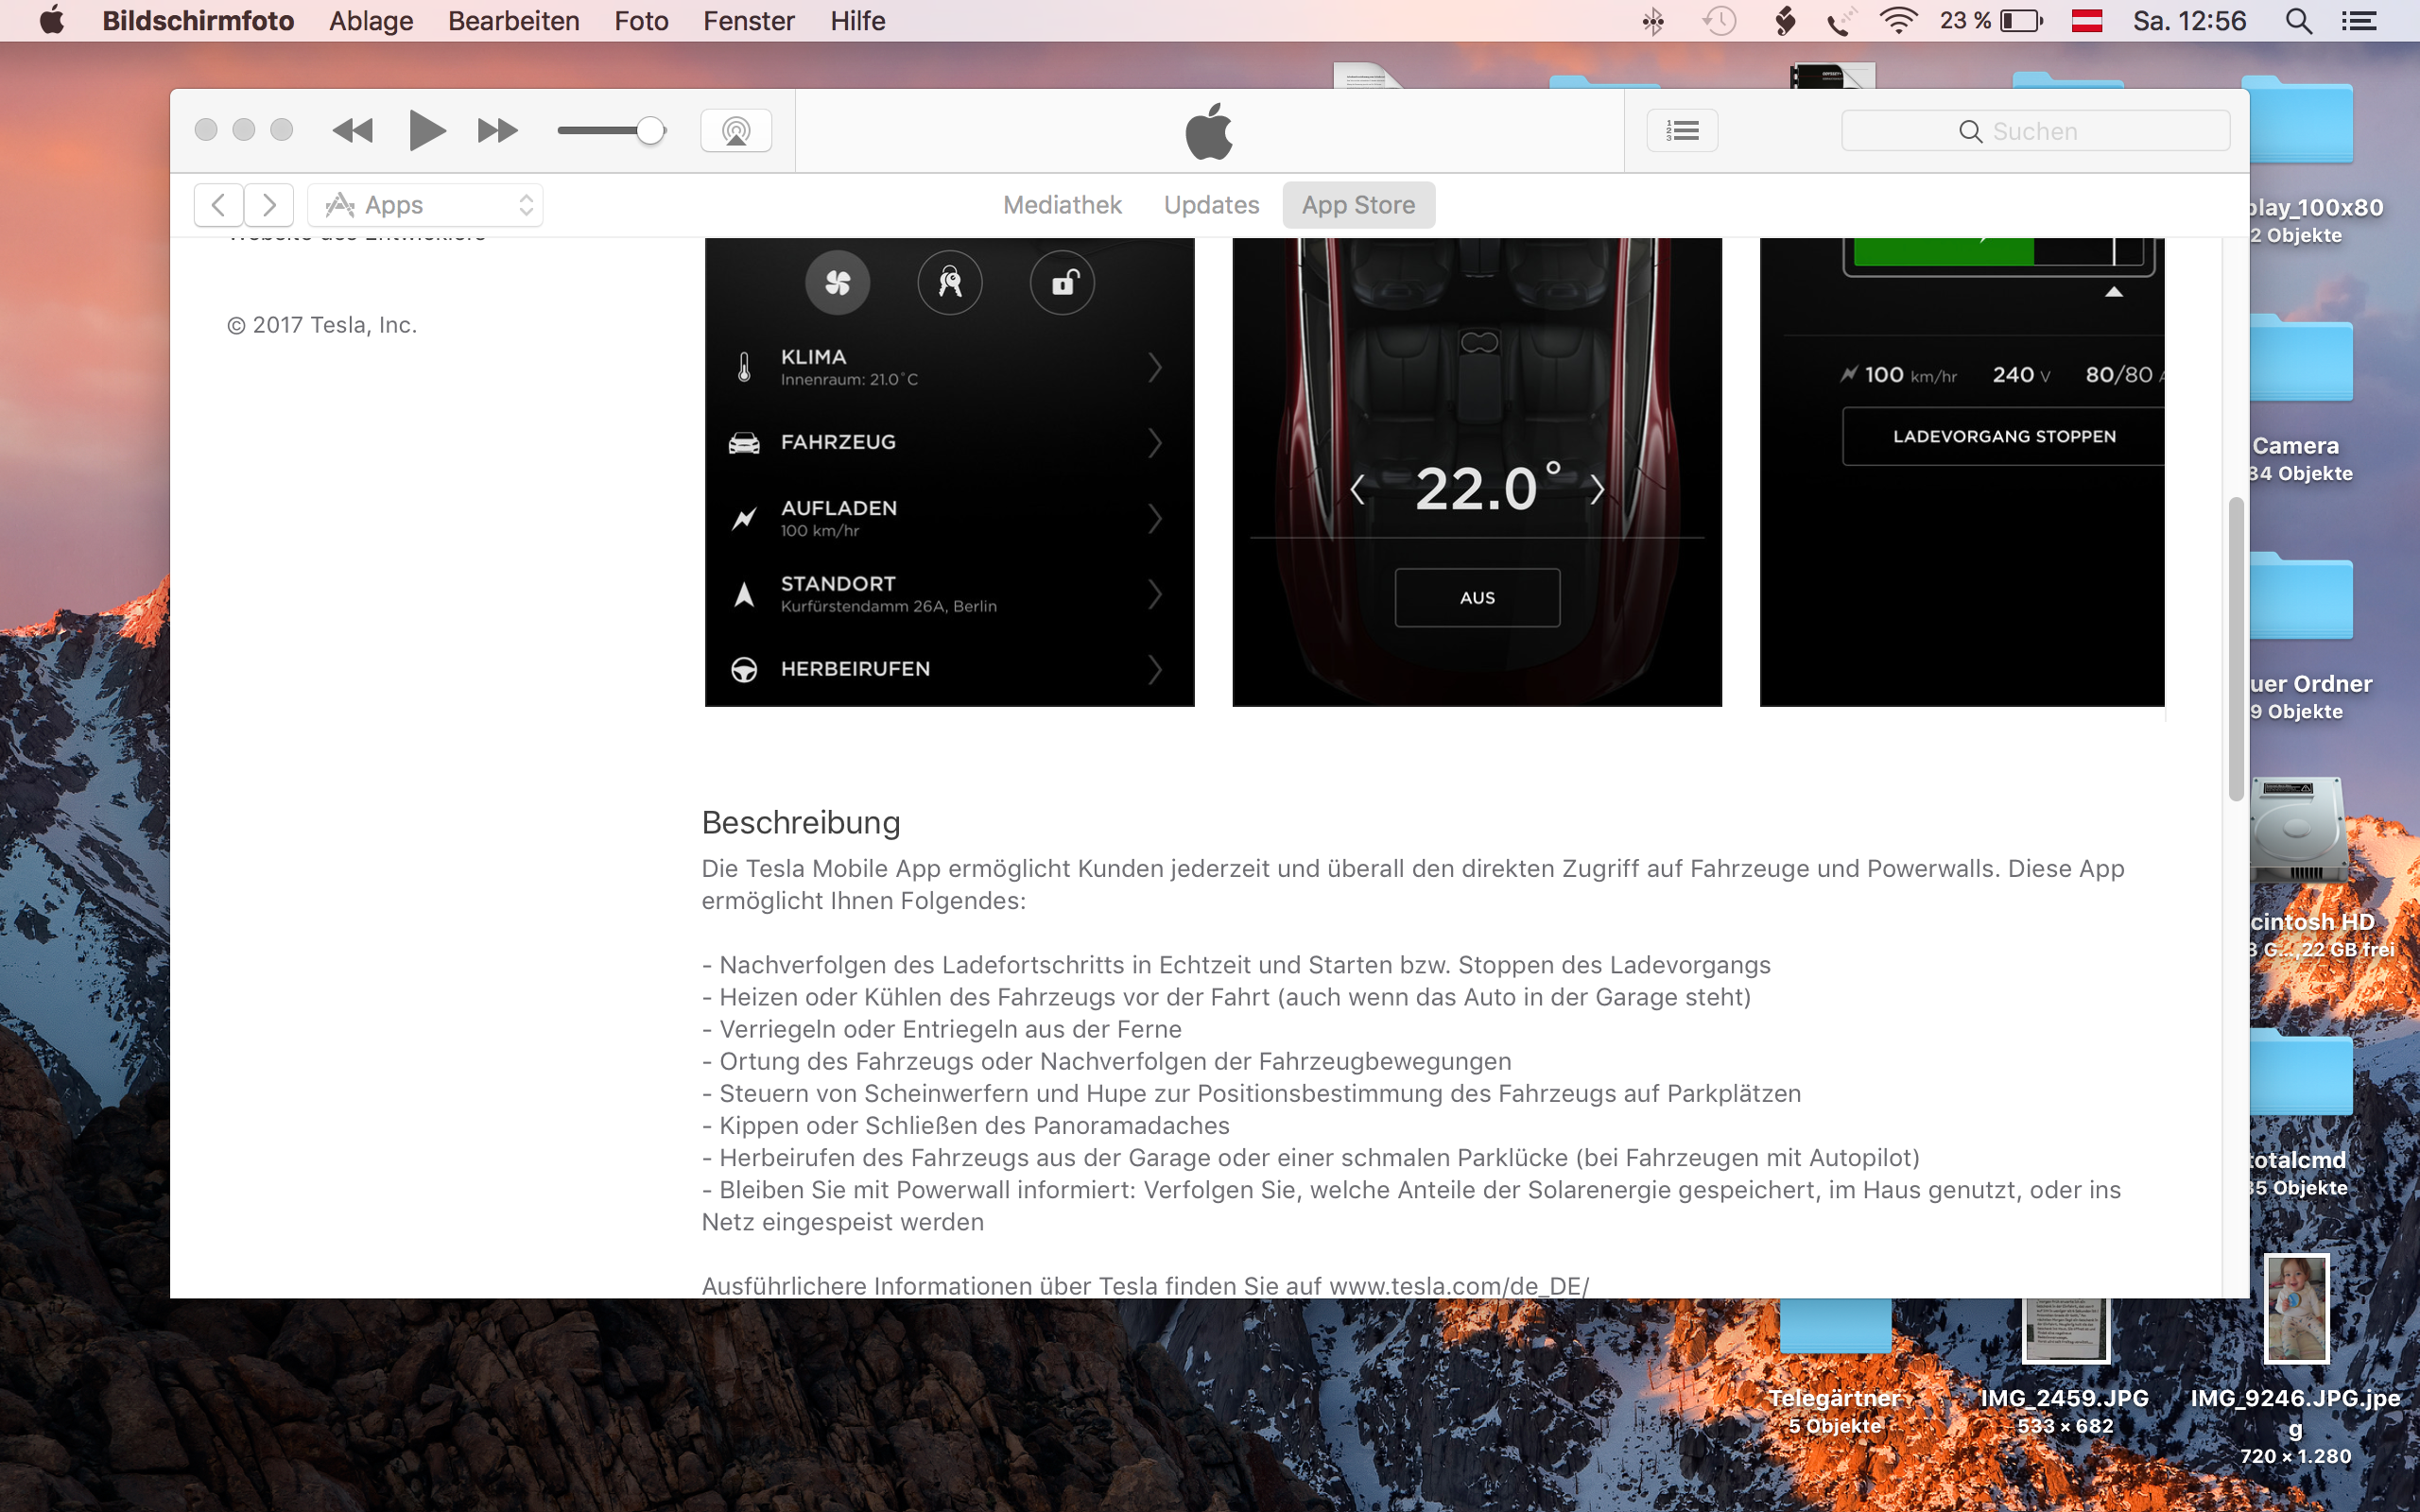Click the vertical scrollbar of iTunes window
Image resolution: width=2420 pixels, height=1512 pixels.
[2236, 648]
